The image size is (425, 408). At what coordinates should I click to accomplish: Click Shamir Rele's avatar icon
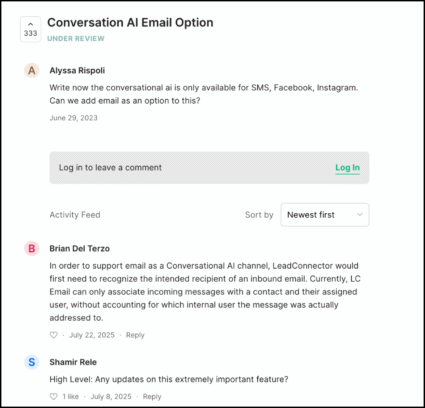(32, 362)
